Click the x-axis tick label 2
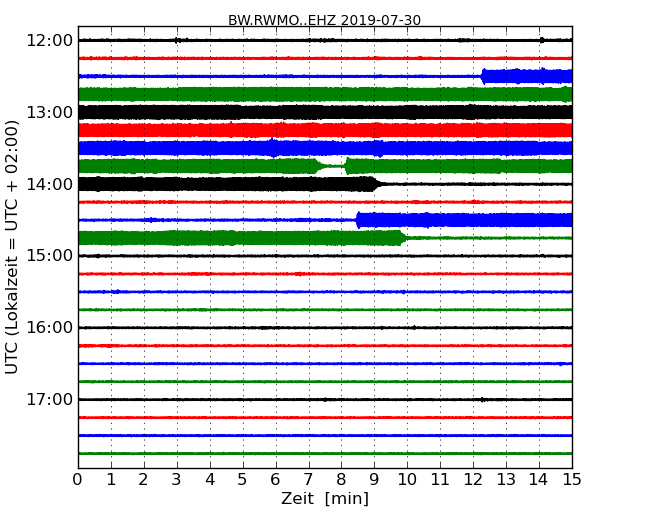Image resolution: width=650 pixels, height=520 pixels. point(144,480)
